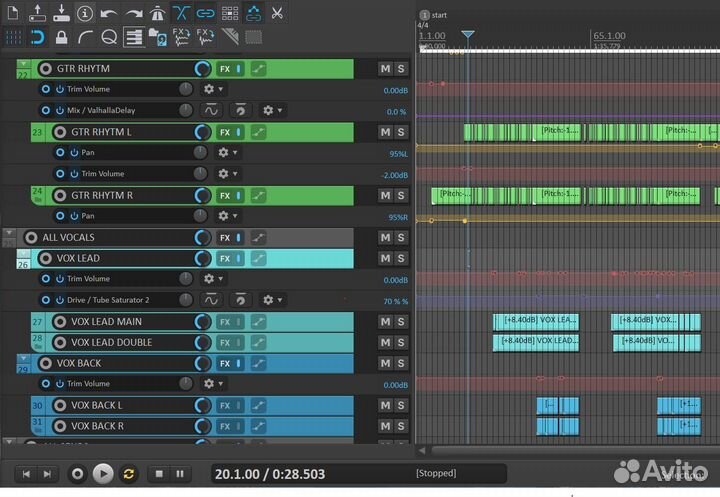This screenshot has height=497, width=720.
Task: Click the scissors split icon
Action: [277, 13]
